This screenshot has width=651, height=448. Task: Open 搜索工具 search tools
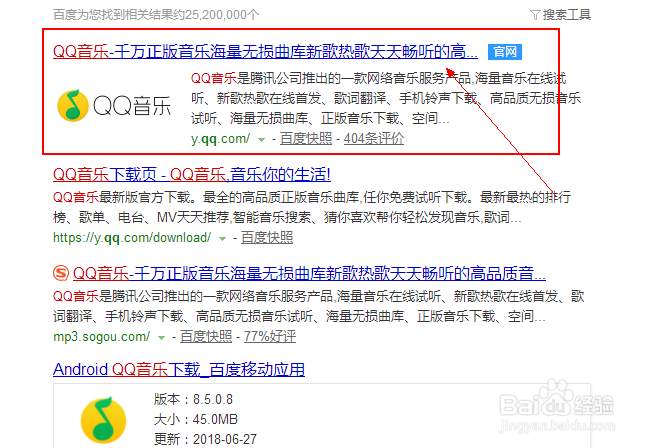pyautogui.click(x=567, y=15)
